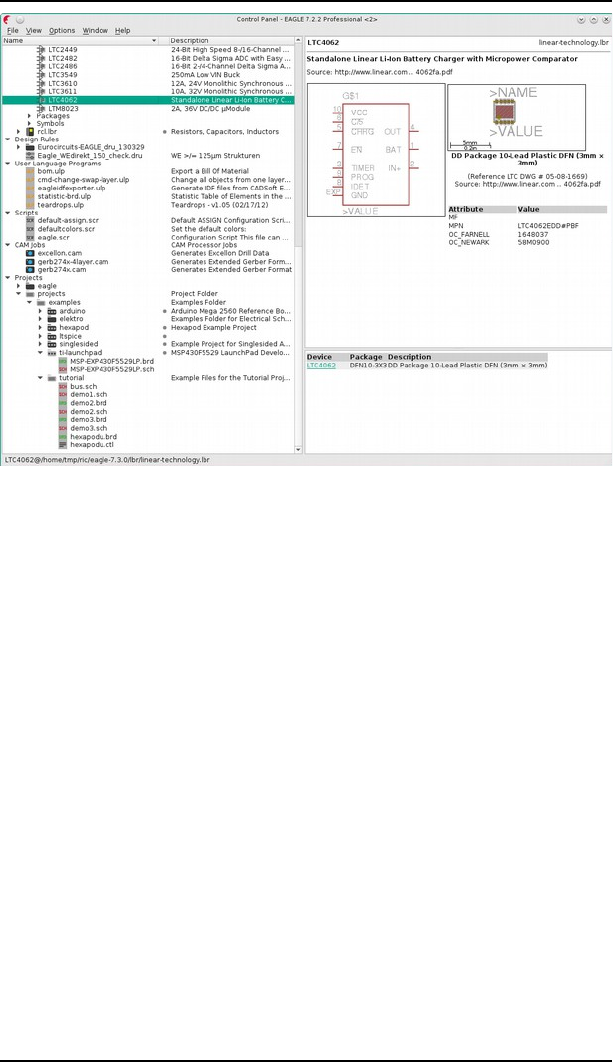Click the tree scrollbar down arrow
The height and width of the screenshot is (1062, 613).
coord(299,450)
